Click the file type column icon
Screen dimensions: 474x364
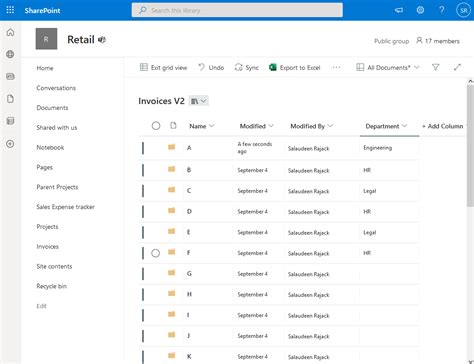[173, 126]
